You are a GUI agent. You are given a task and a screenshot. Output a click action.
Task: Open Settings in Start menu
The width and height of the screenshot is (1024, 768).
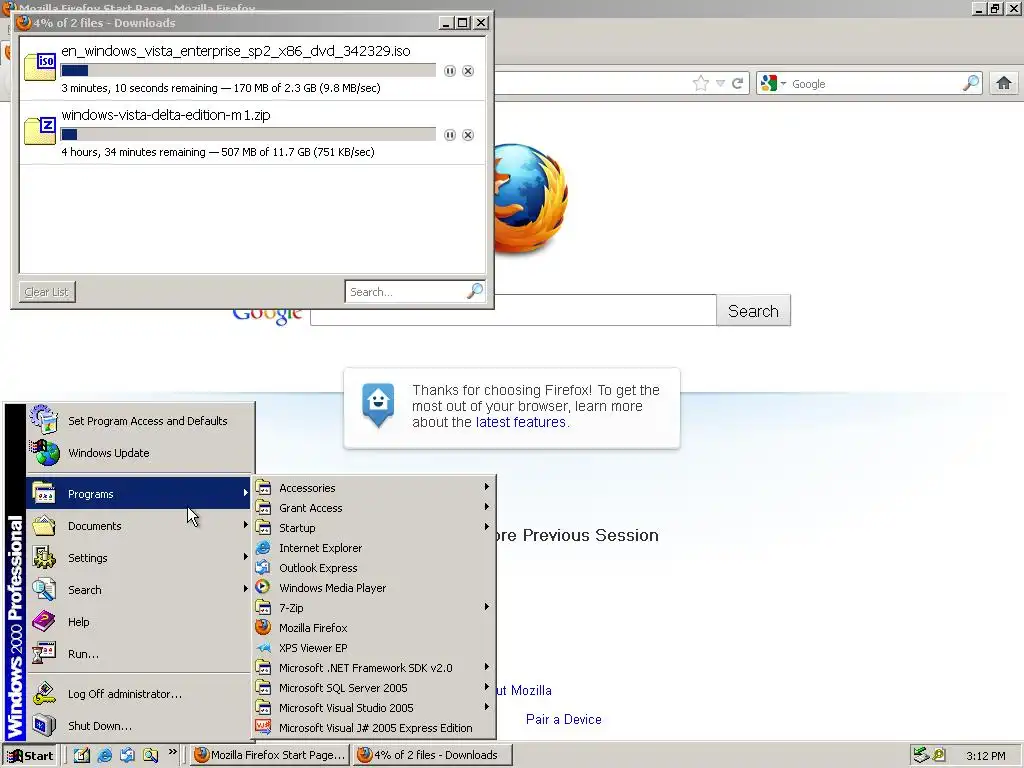pos(140,558)
